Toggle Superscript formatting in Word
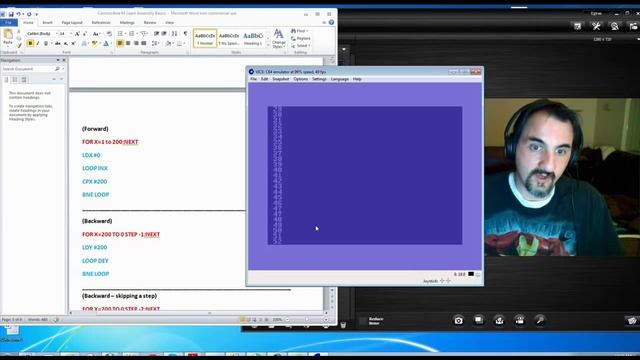This screenshot has height=360, width=640. [x=73, y=43]
